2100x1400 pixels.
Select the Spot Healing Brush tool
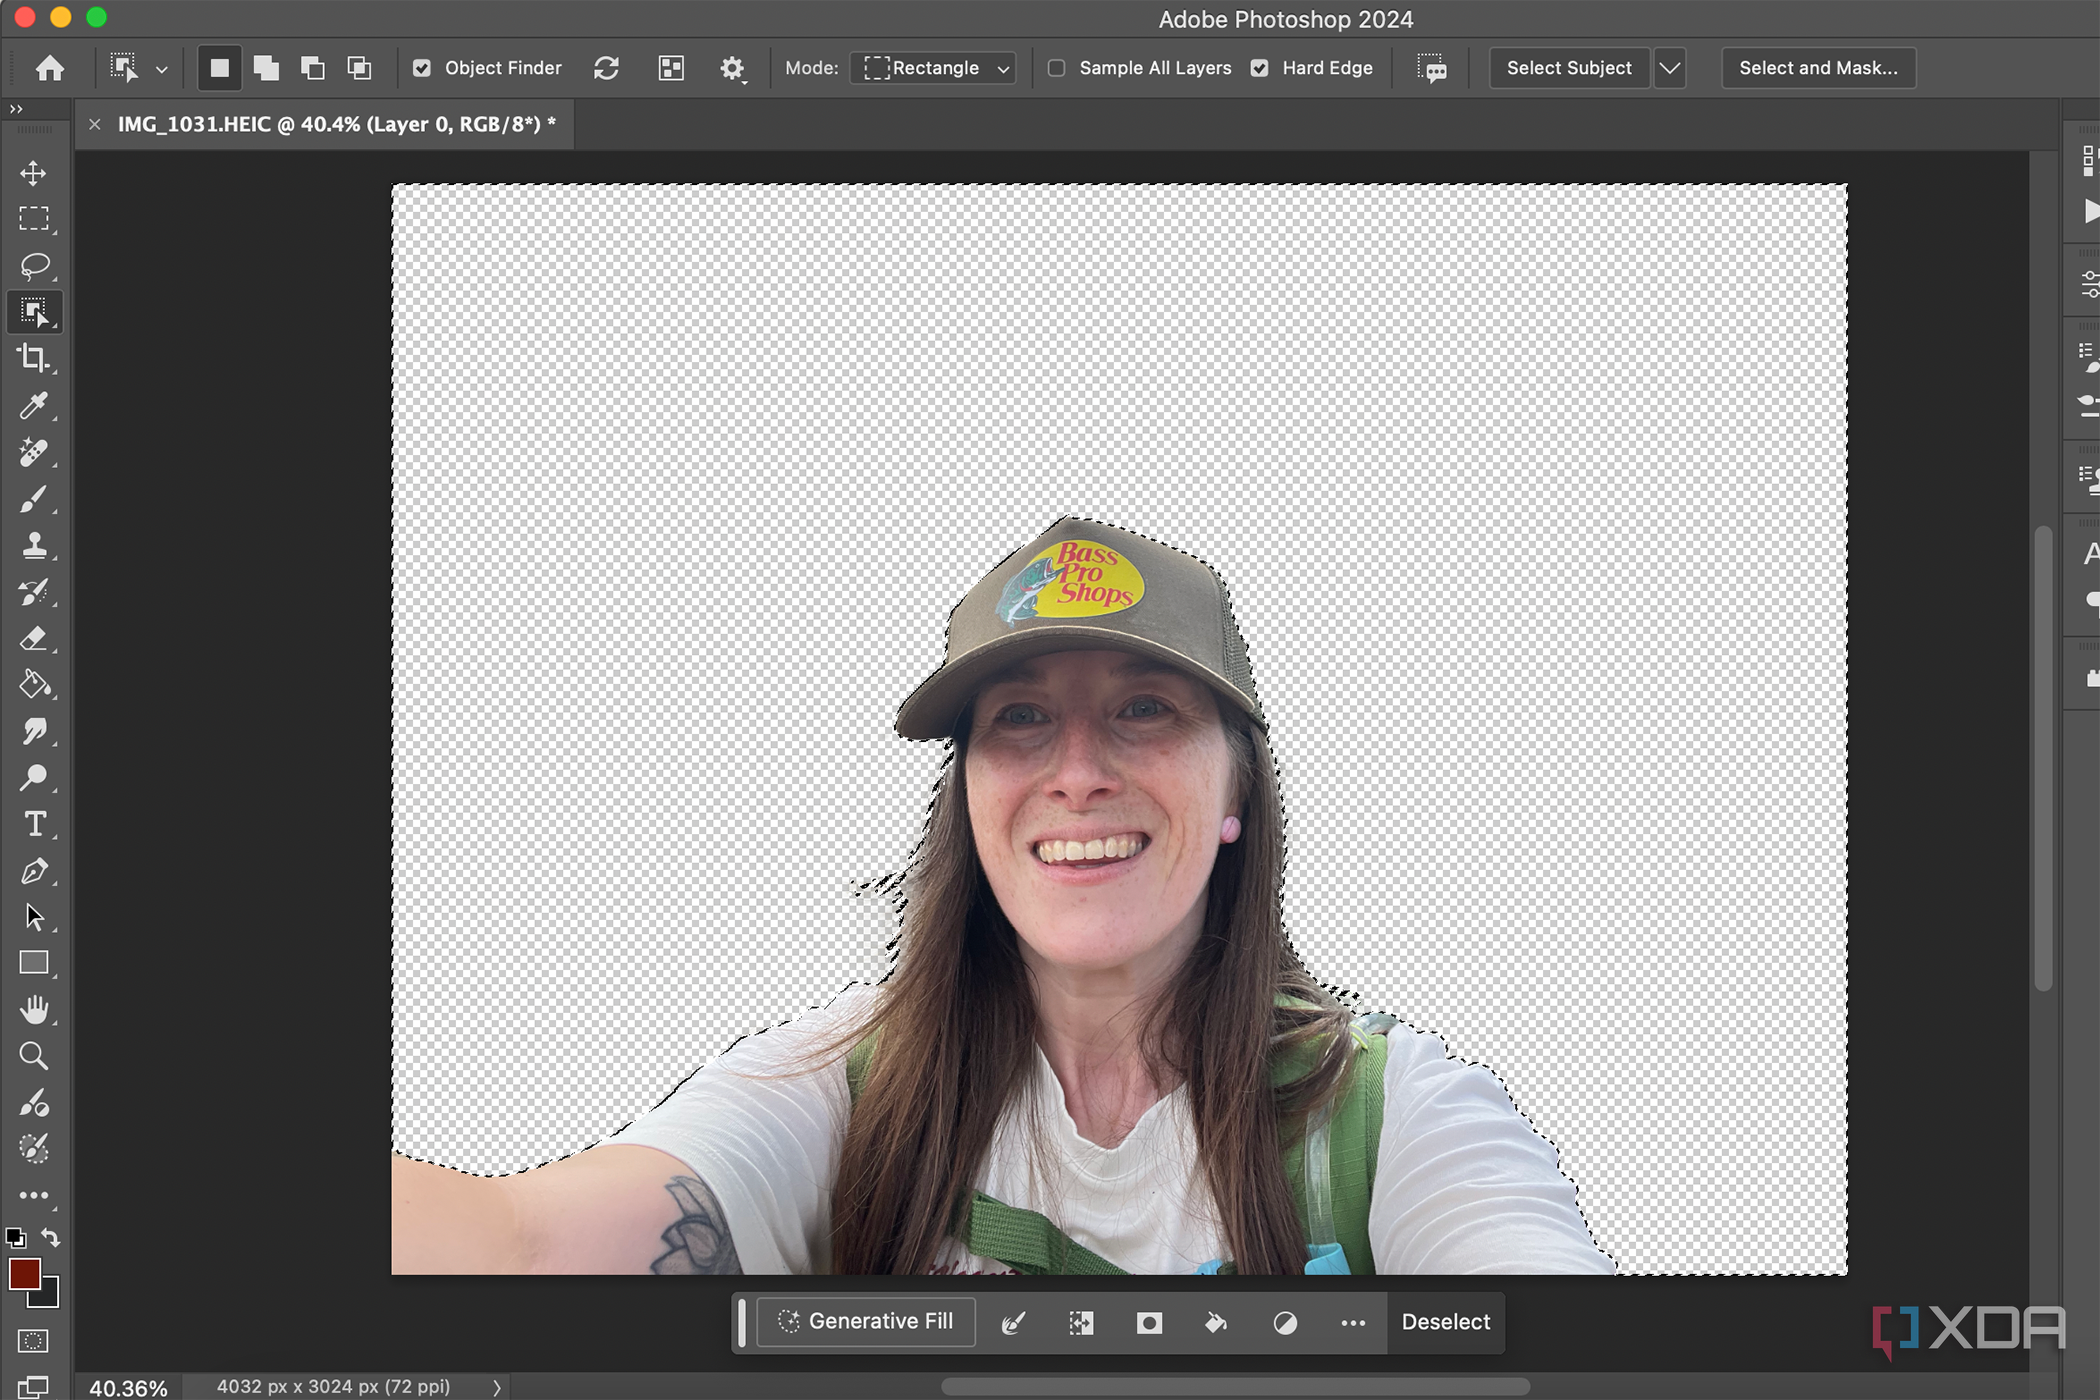(34, 452)
